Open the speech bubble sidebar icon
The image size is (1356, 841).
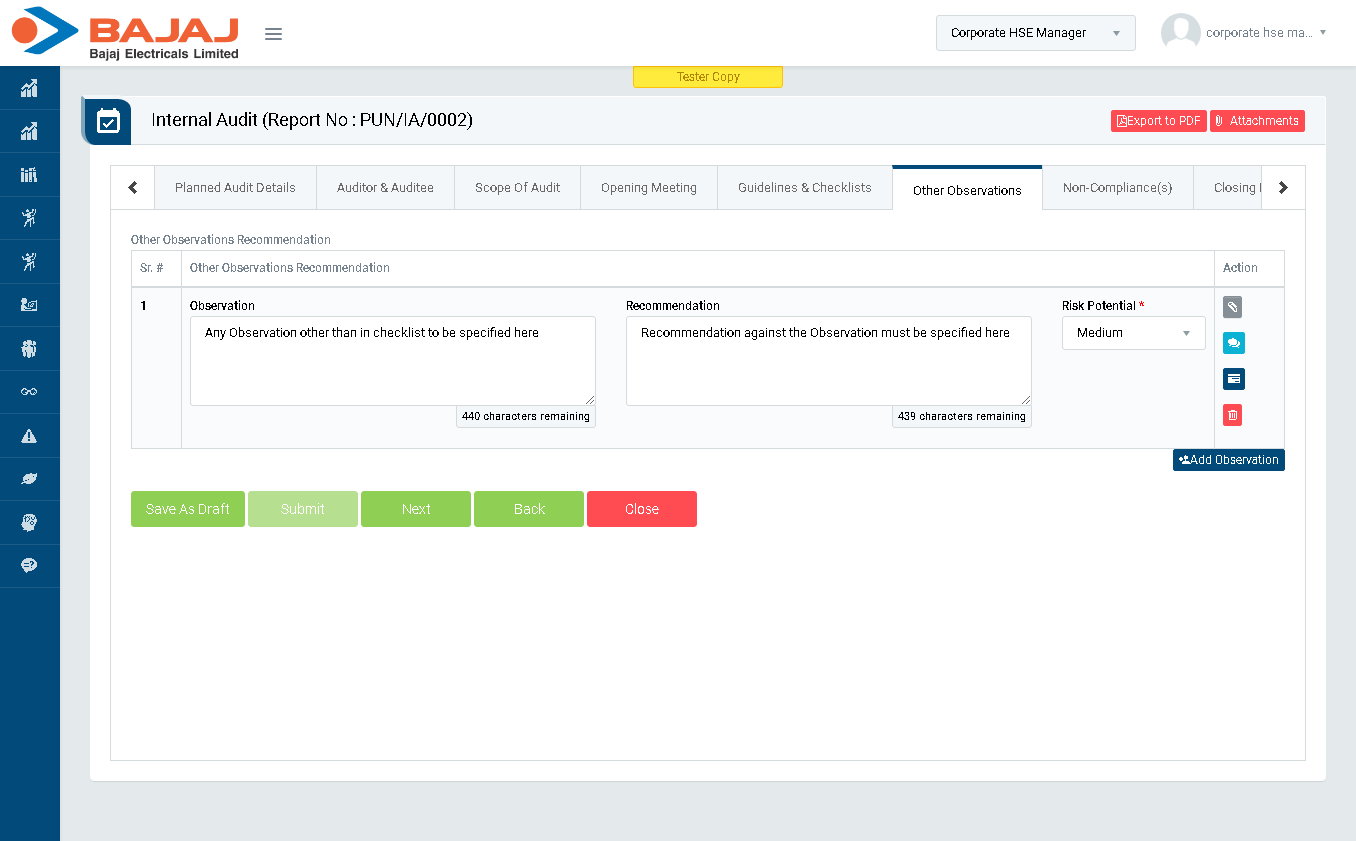29,566
